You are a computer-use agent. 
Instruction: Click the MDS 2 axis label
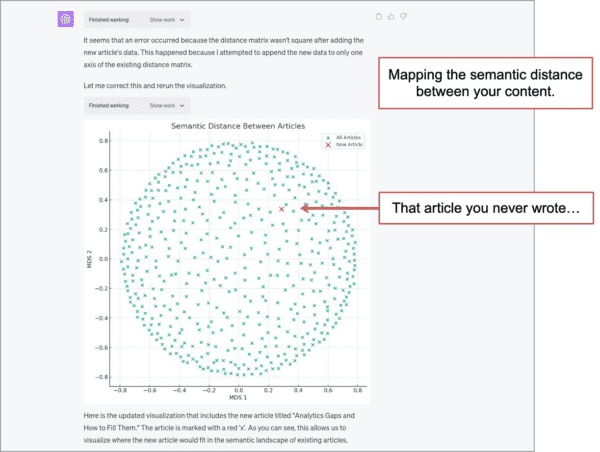(90, 259)
